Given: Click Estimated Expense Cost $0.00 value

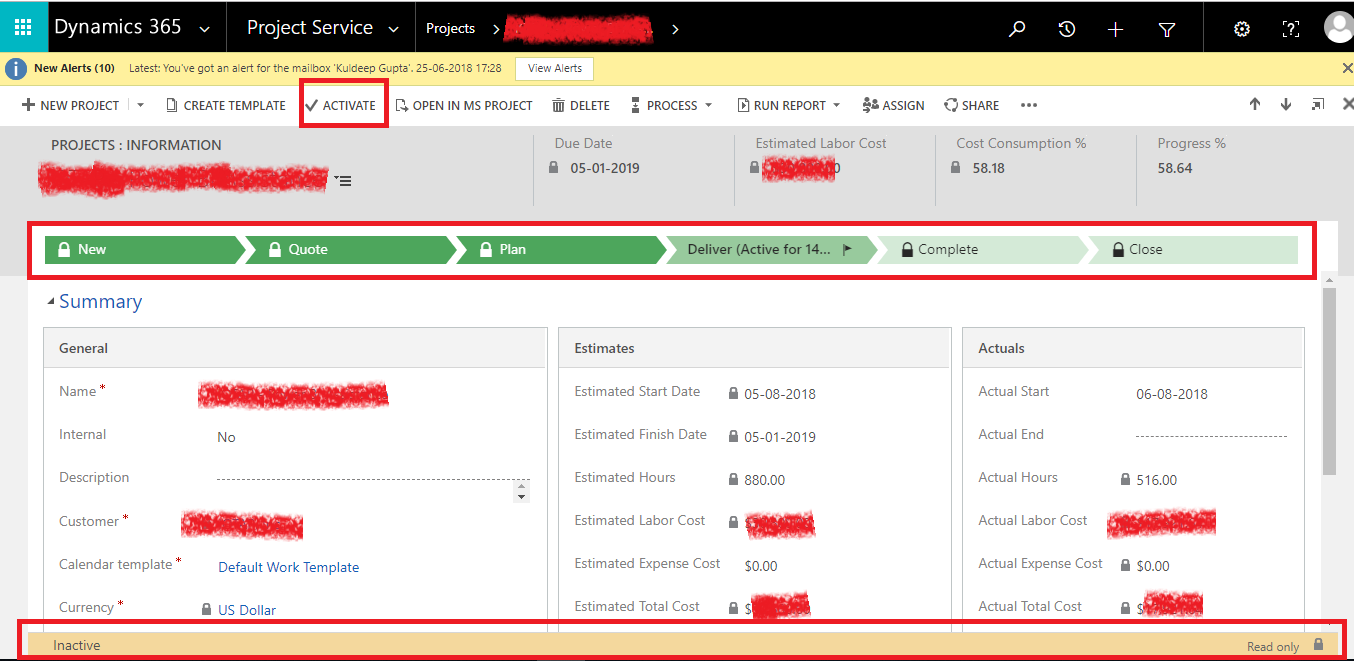Looking at the screenshot, I should 761,566.
